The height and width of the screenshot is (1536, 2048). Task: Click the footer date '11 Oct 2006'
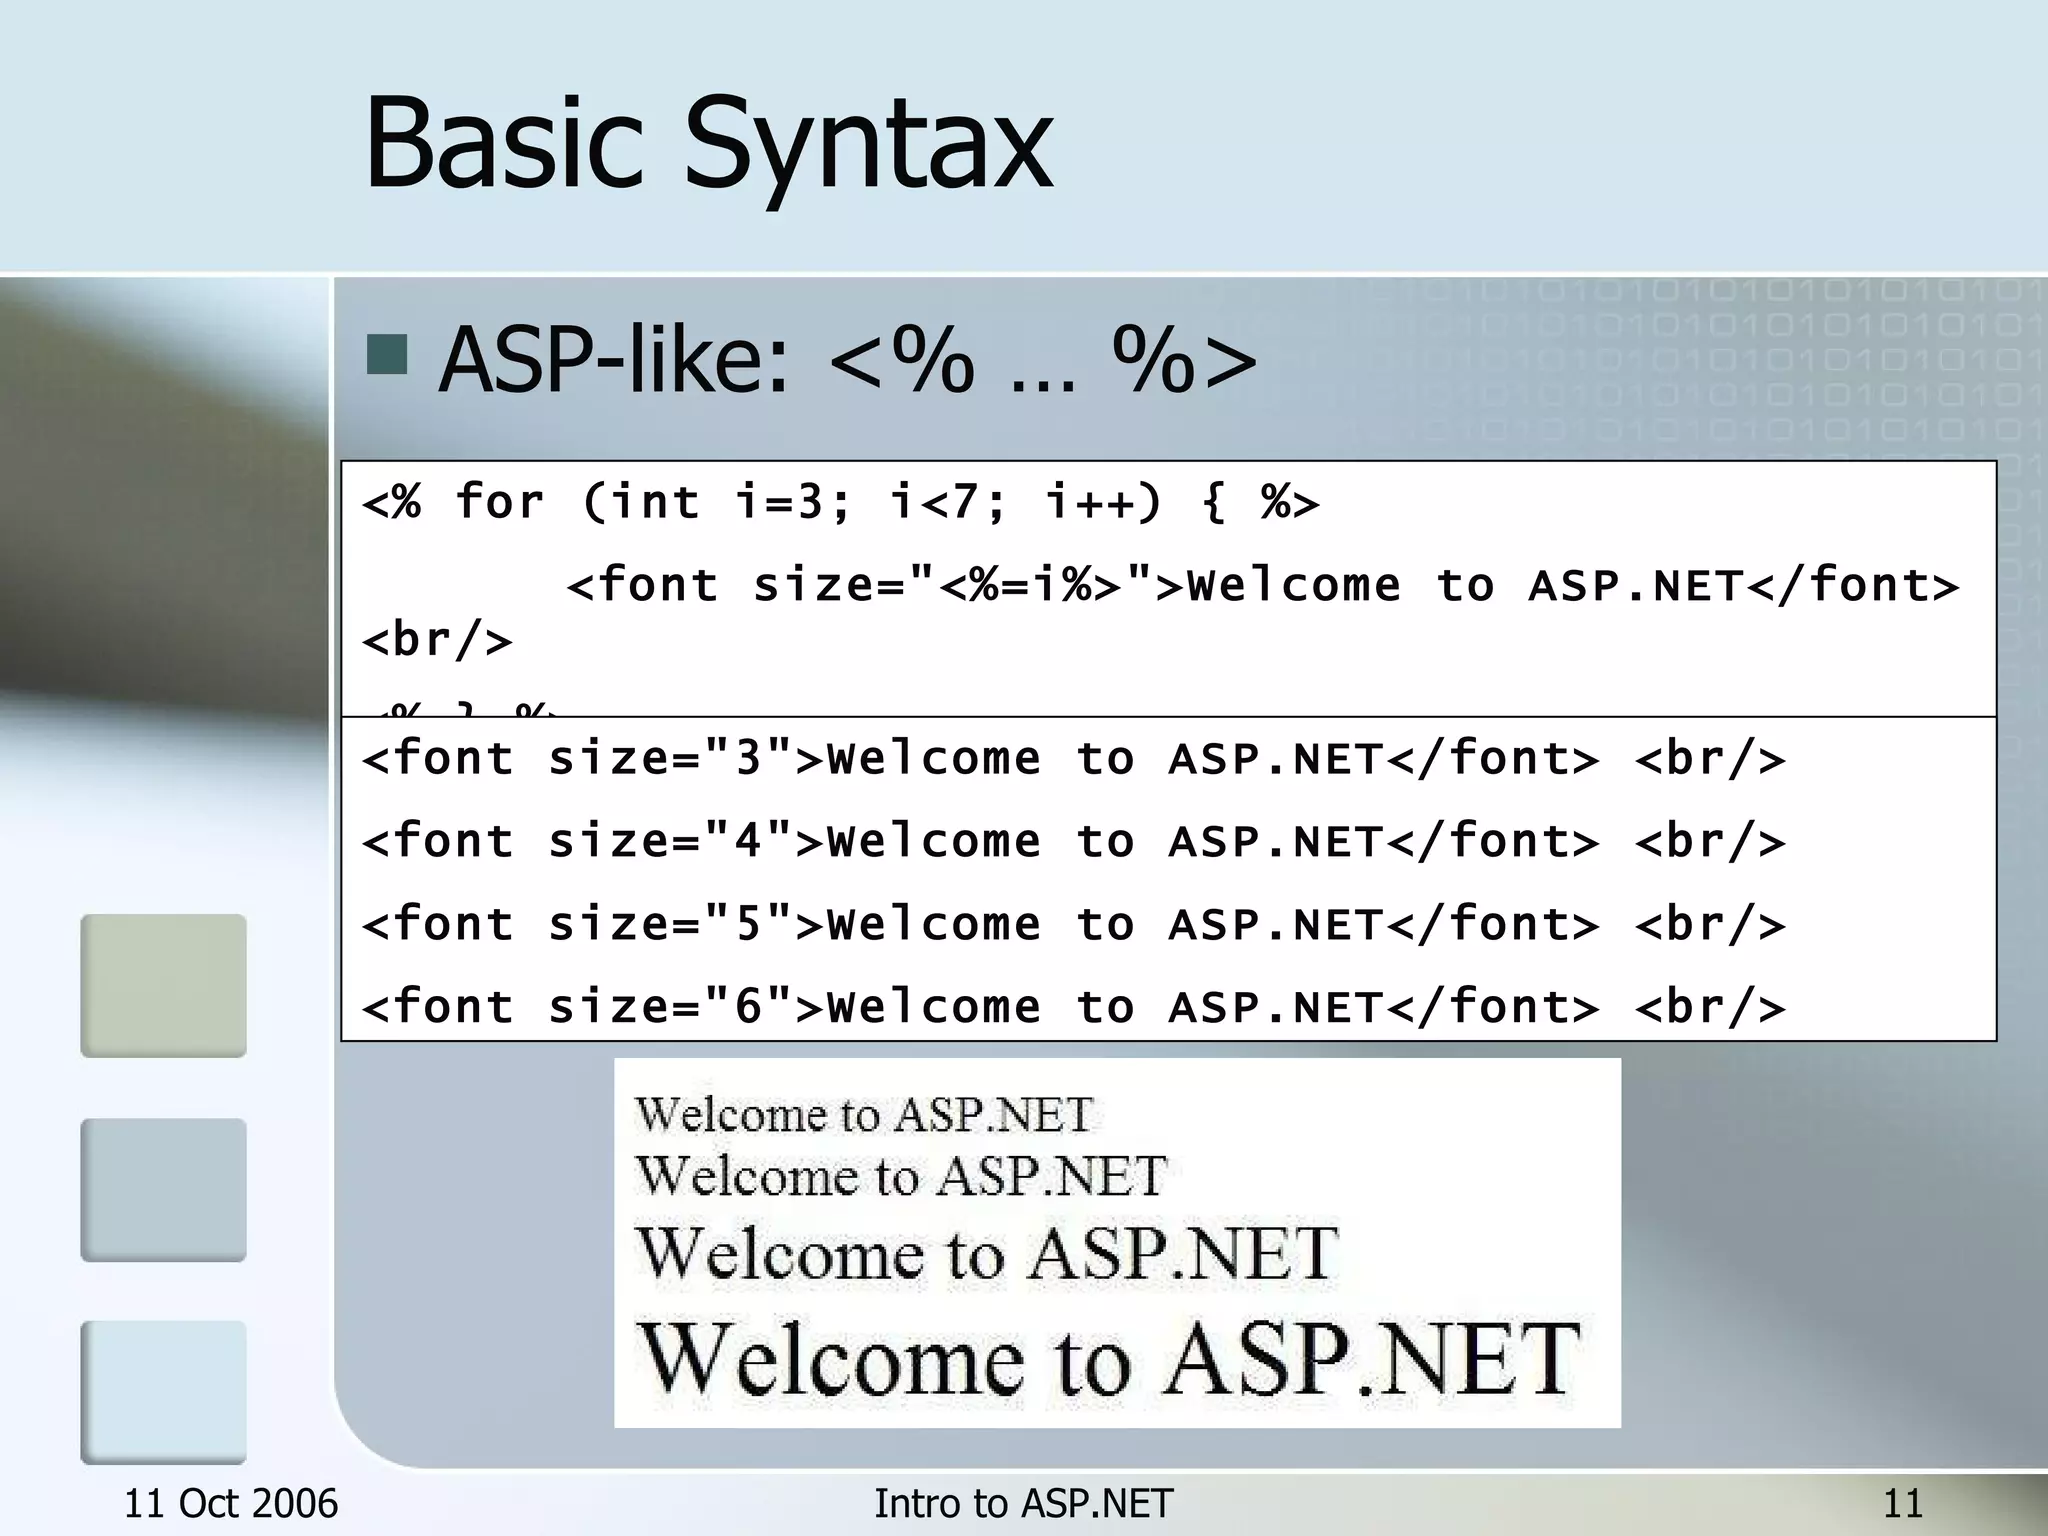click(231, 1504)
